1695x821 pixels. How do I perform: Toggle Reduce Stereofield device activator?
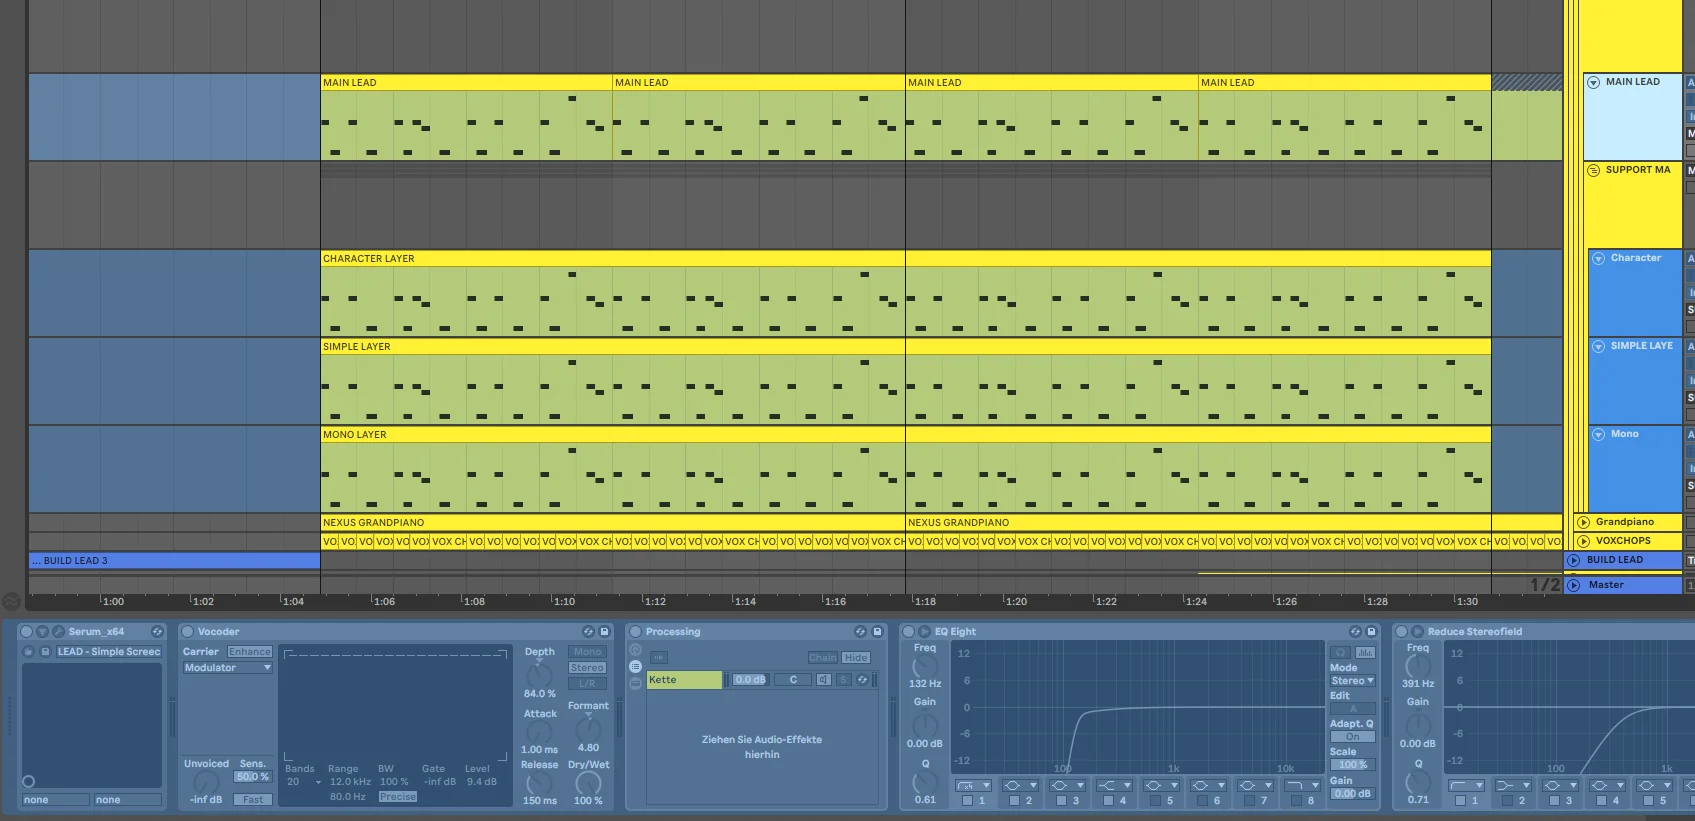1401,632
